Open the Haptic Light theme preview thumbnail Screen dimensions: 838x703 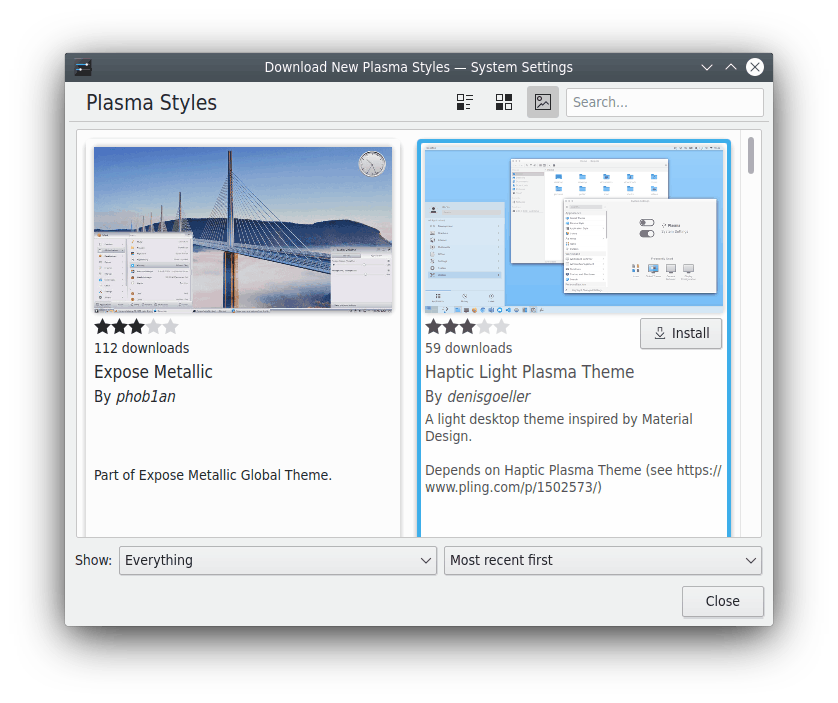coord(573,229)
